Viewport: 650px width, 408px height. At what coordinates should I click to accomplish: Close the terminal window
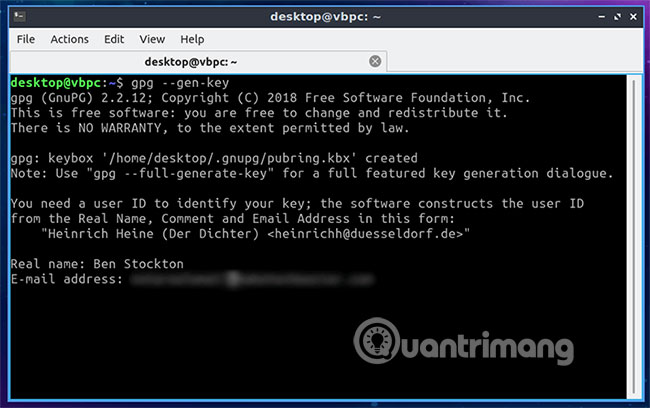633,17
